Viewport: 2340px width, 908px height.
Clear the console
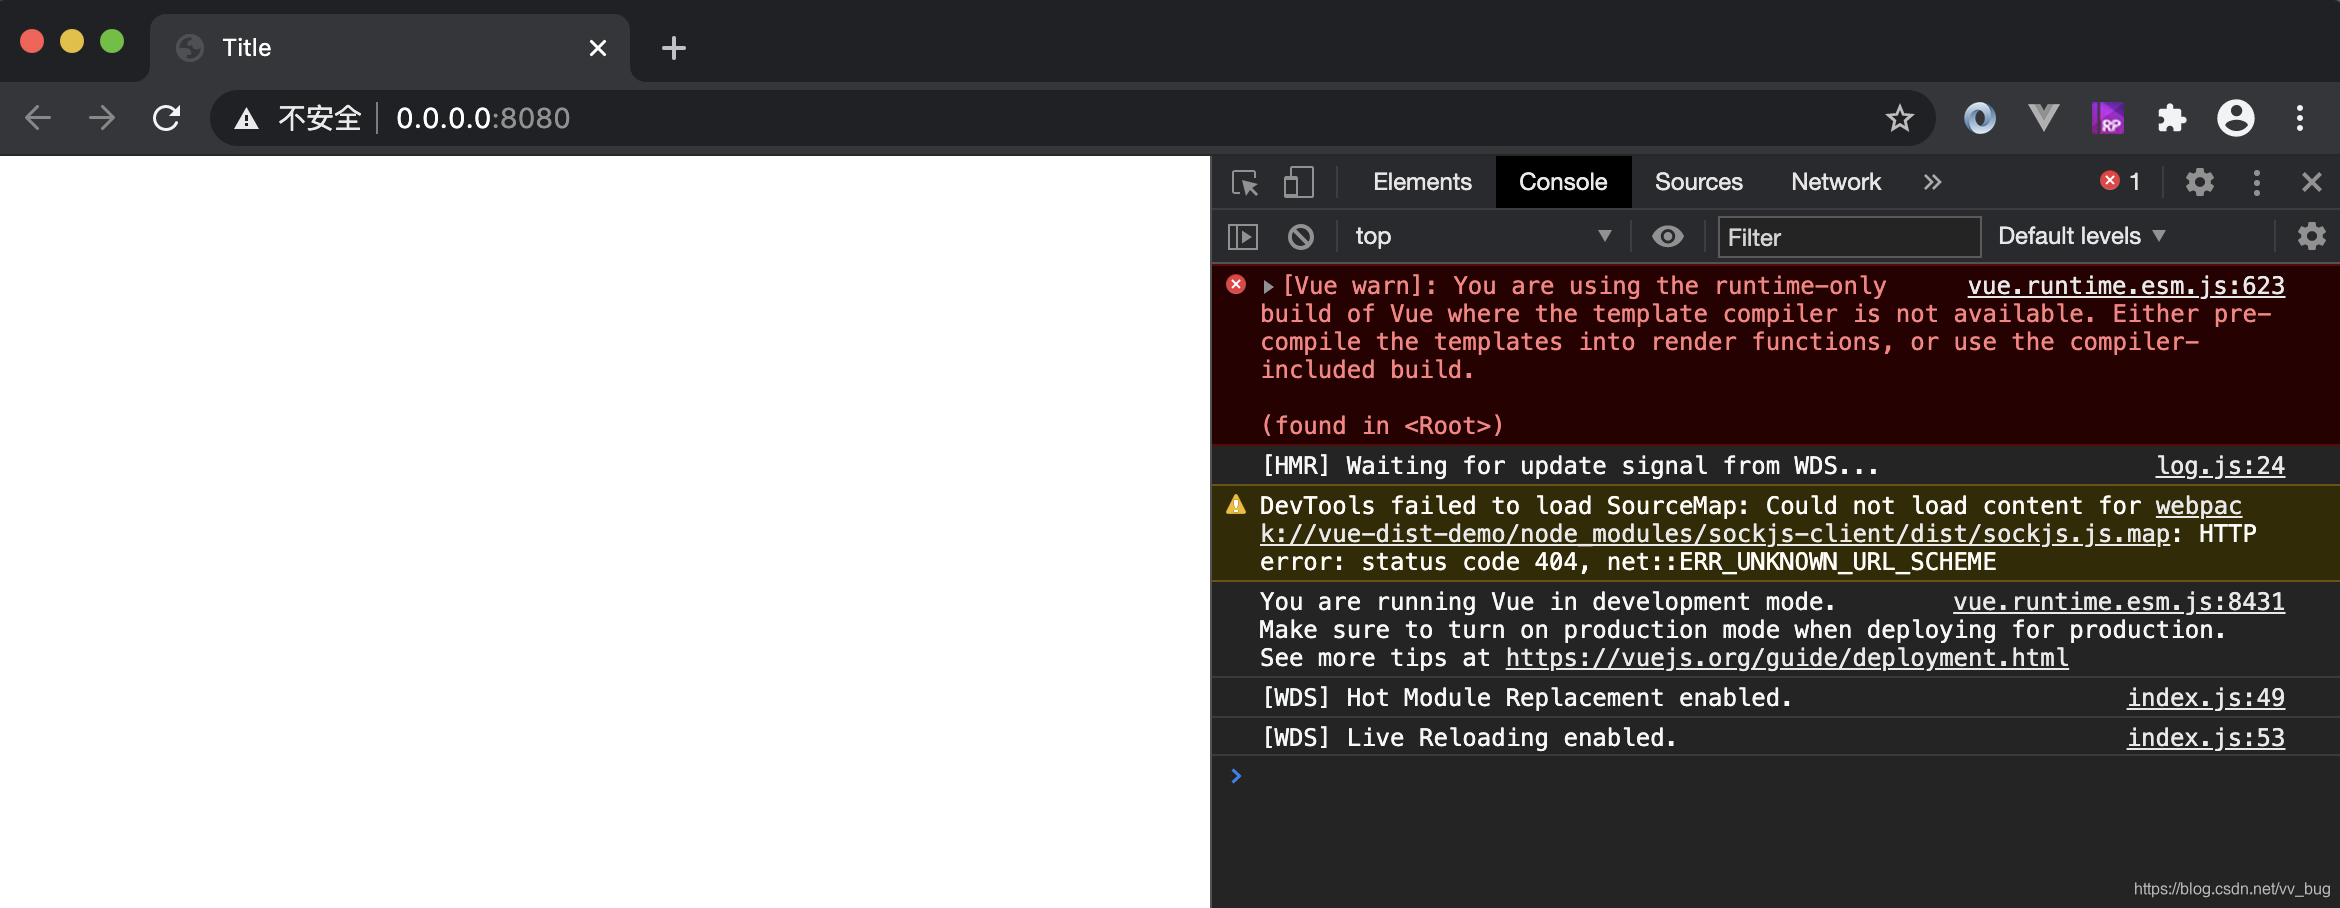click(x=1300, y=237)
